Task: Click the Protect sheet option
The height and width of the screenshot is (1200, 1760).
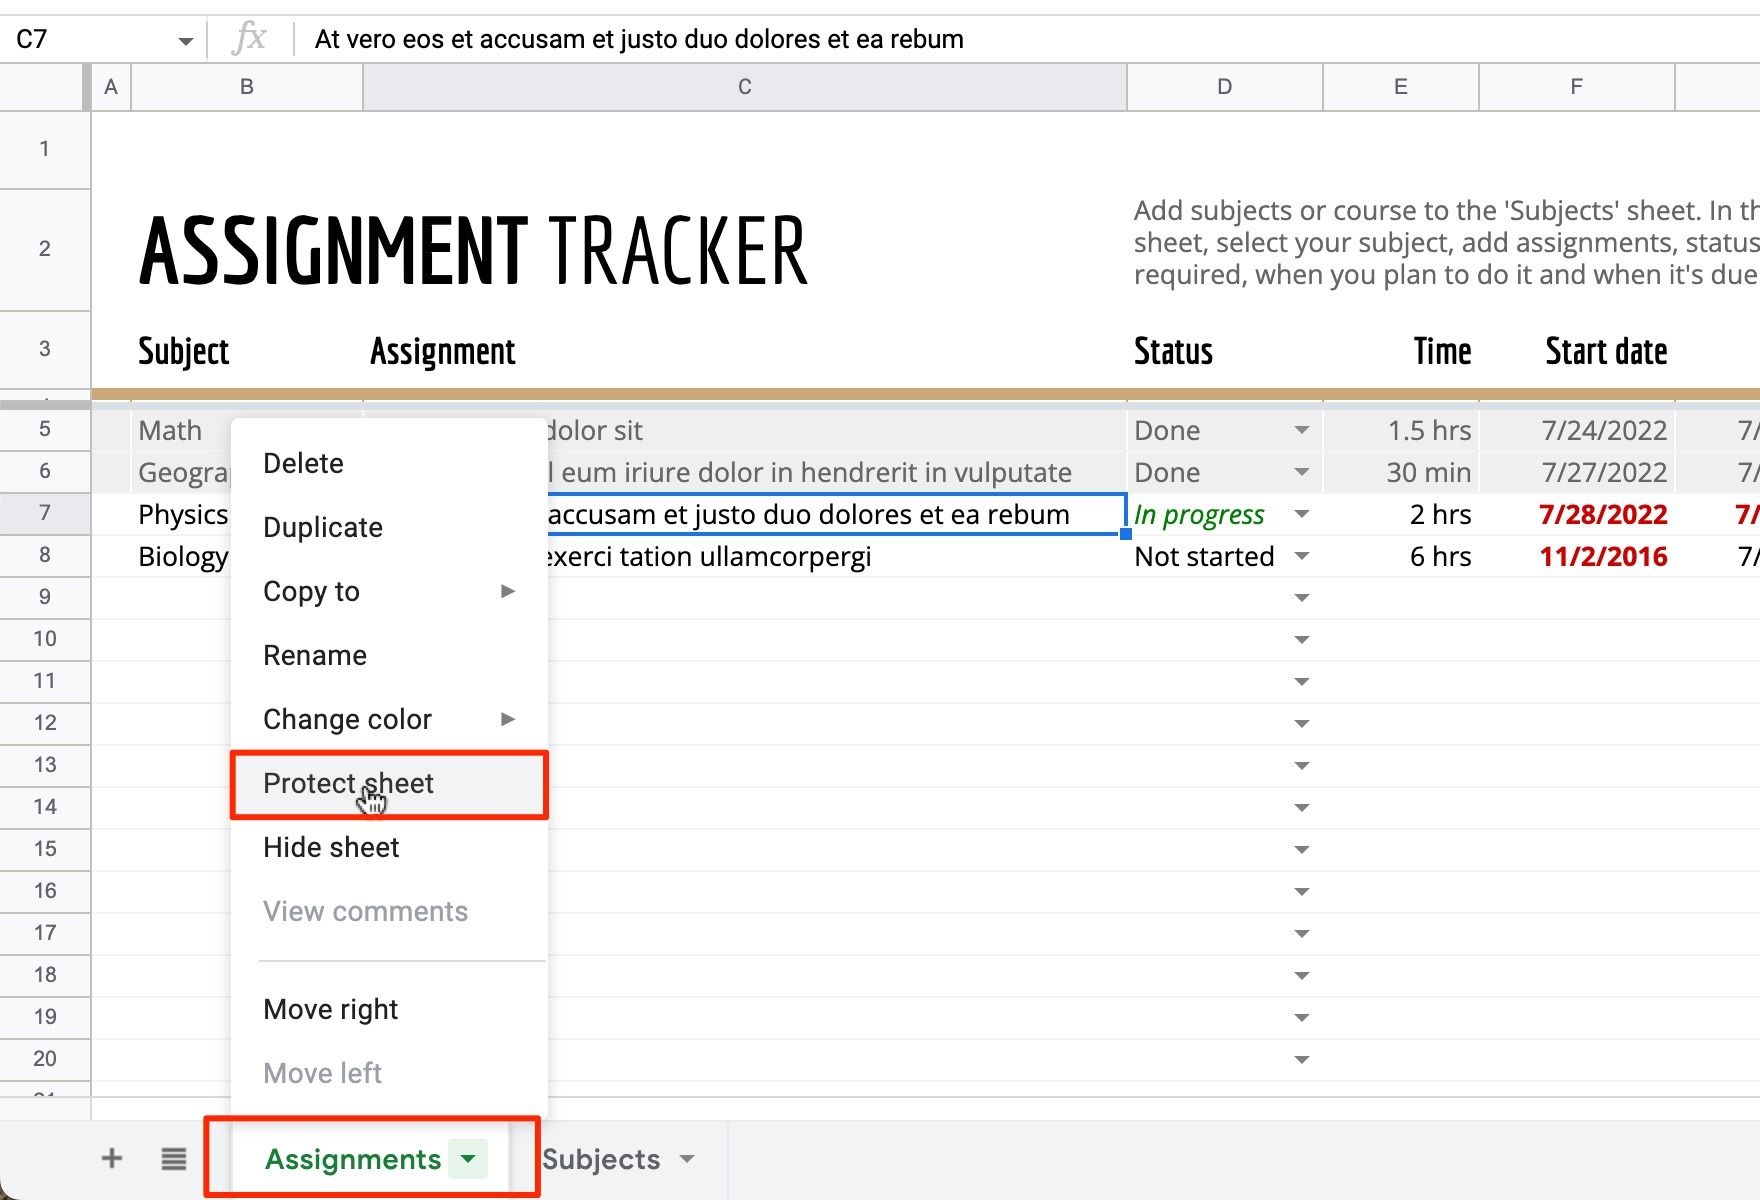Action: click(x=347, y=783)
